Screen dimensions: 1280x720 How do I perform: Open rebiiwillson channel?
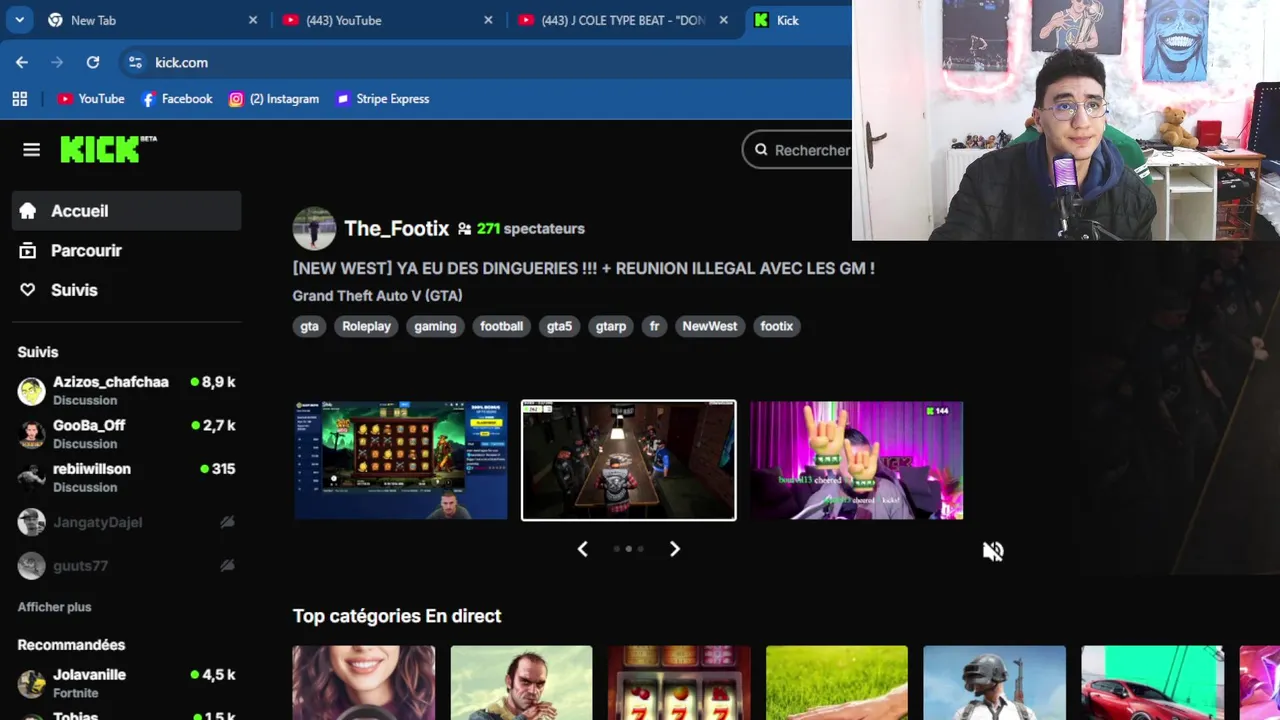(x=126, y=477)
